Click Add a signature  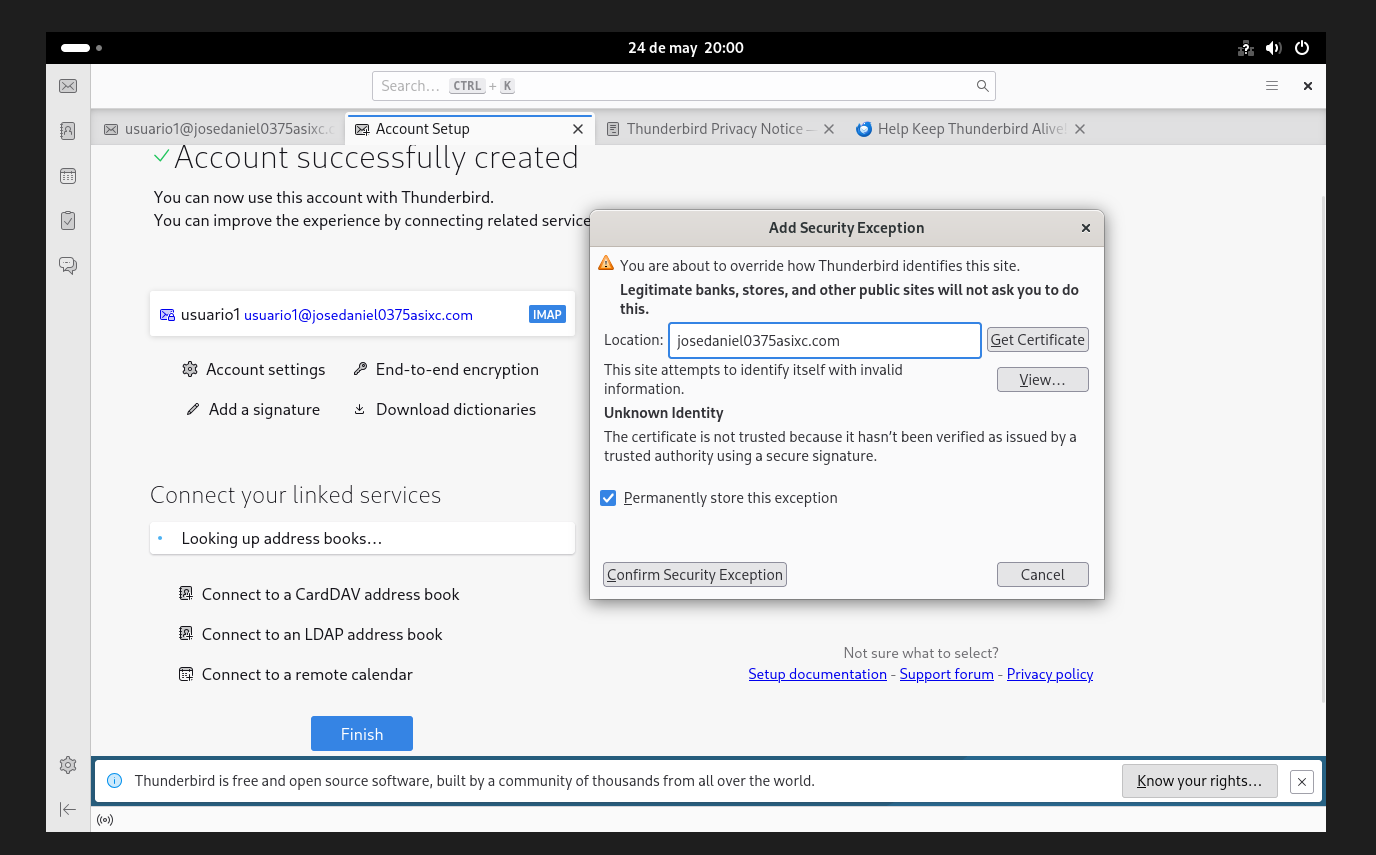(253, 410)
